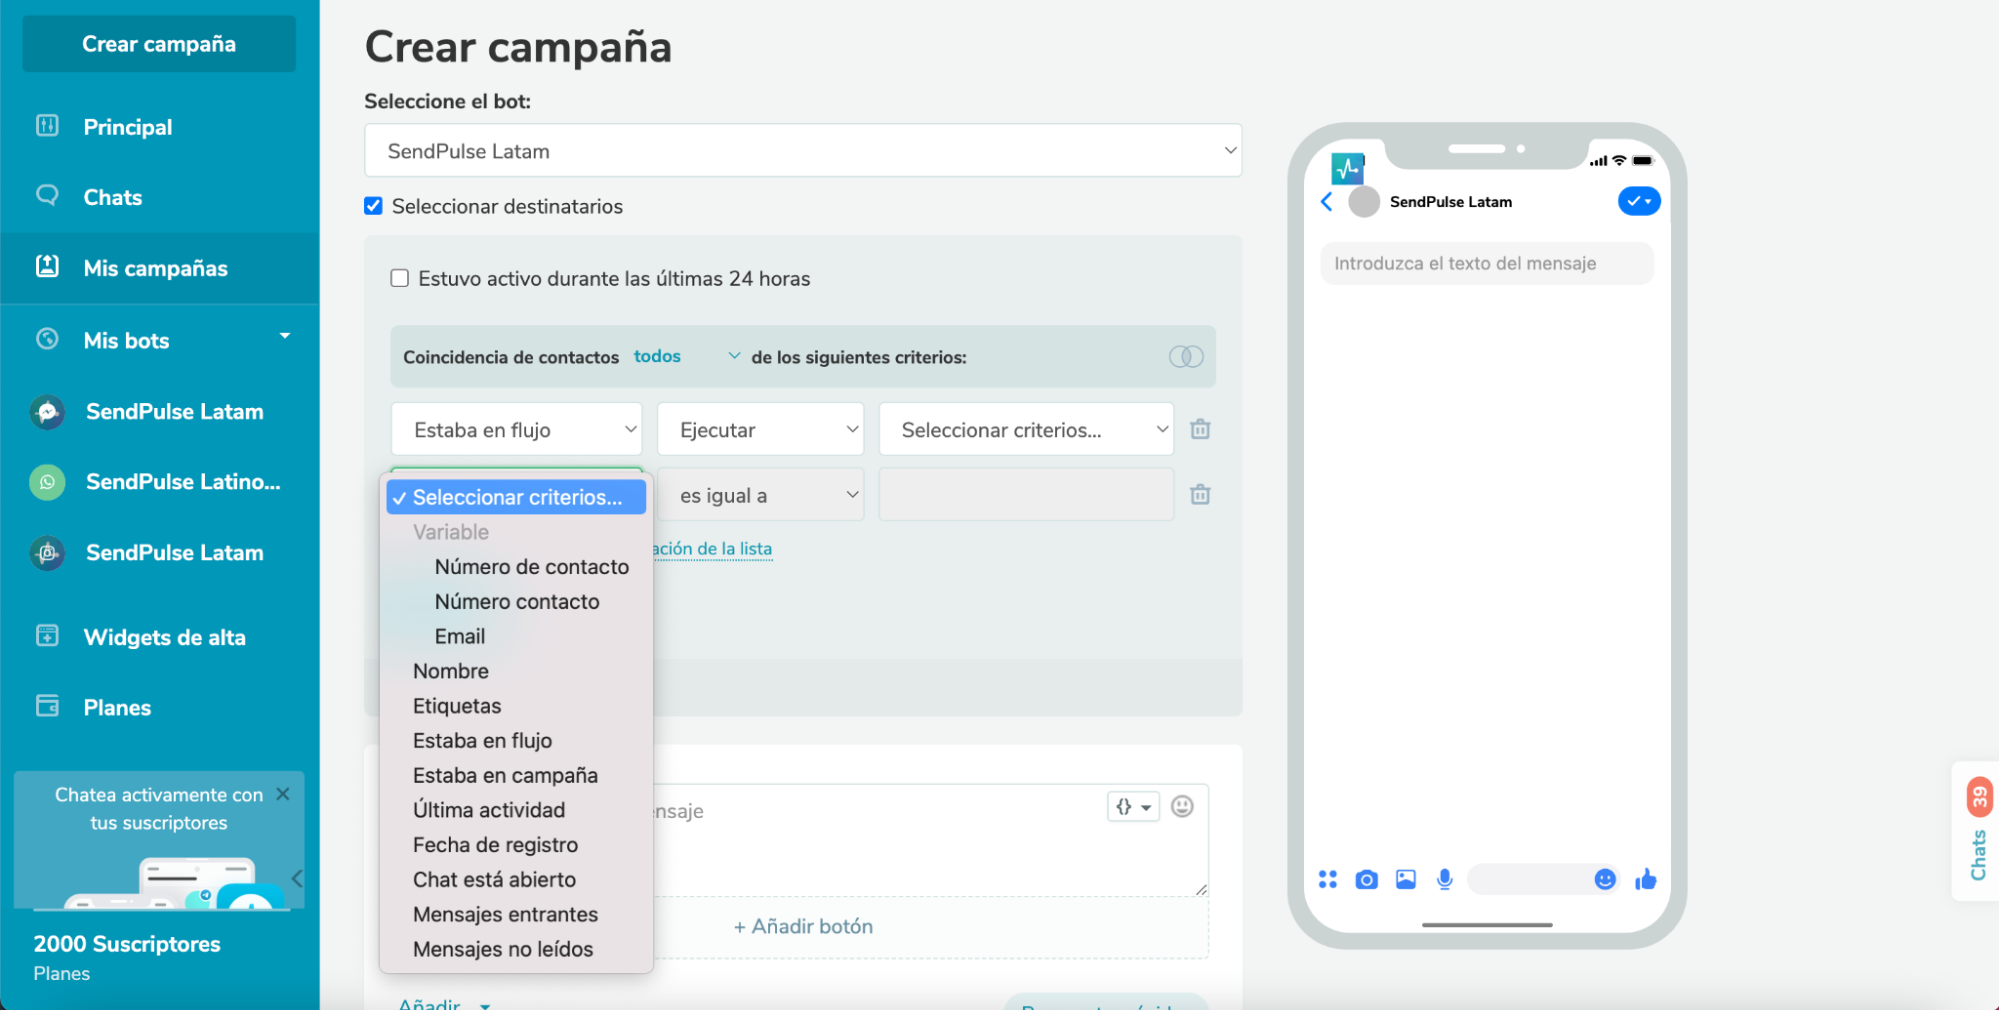Image resolution: width=1999 pixels, height=1011 pixels.
Task: Click the camera icon in phone preview
Action: point(1366,879)
